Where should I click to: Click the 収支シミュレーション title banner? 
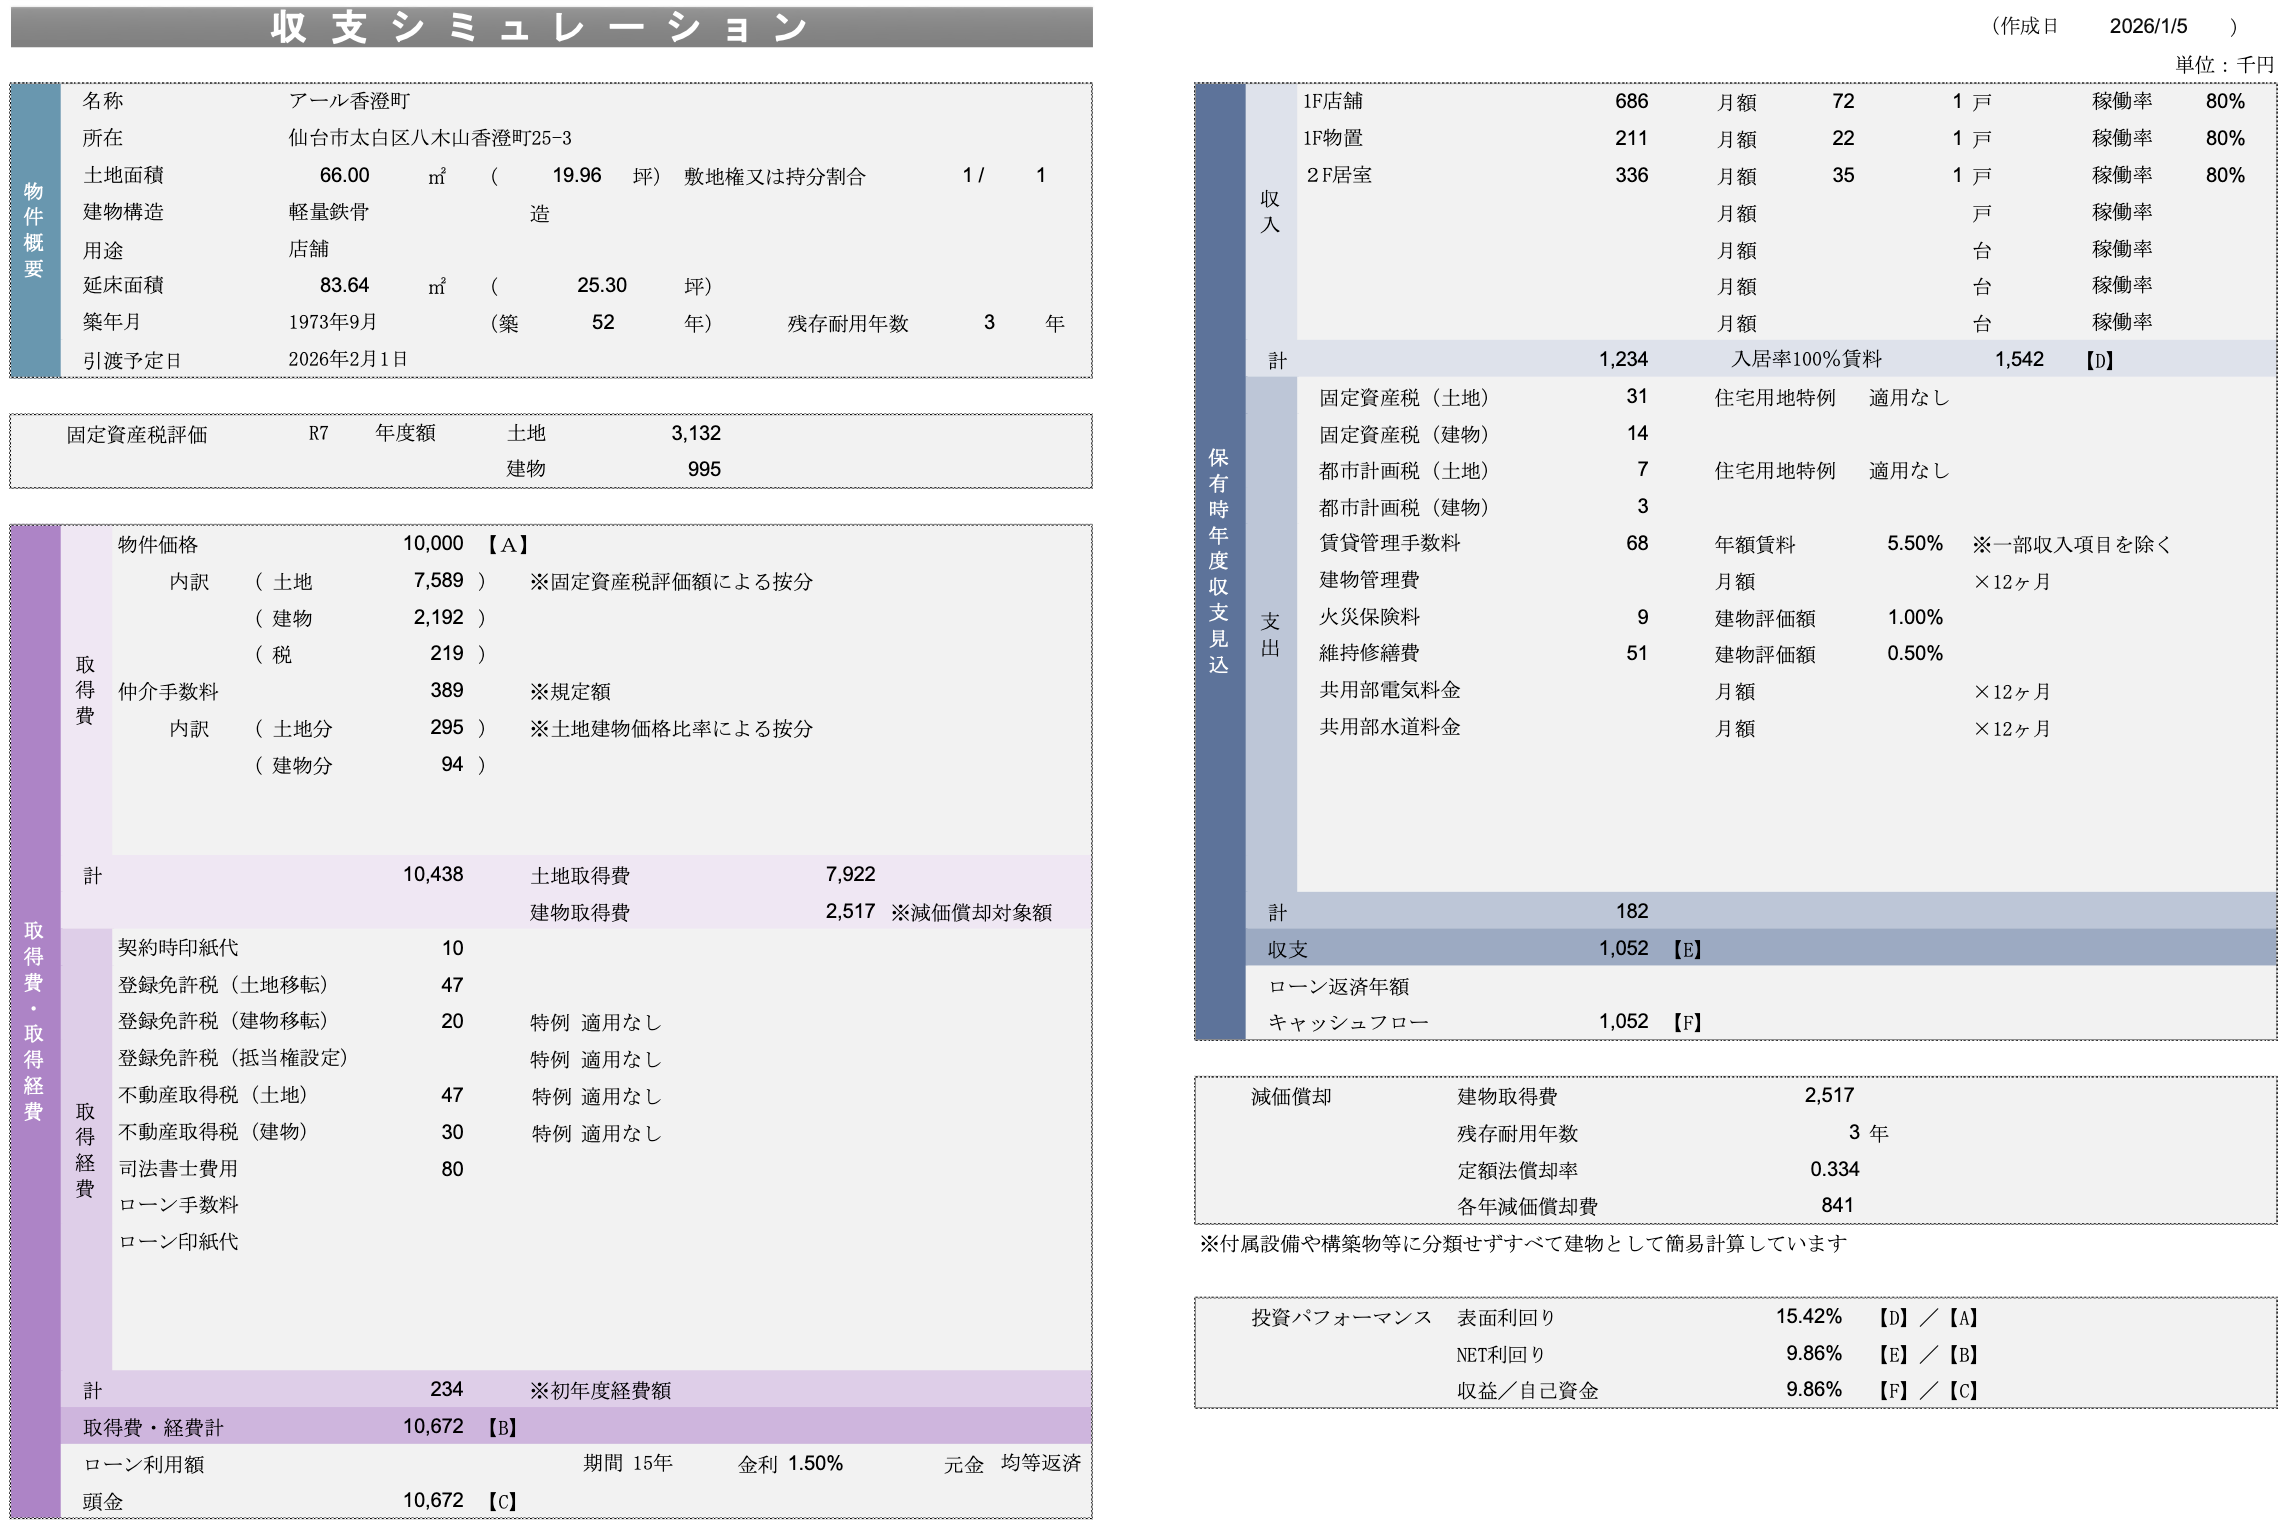[551, 27]
